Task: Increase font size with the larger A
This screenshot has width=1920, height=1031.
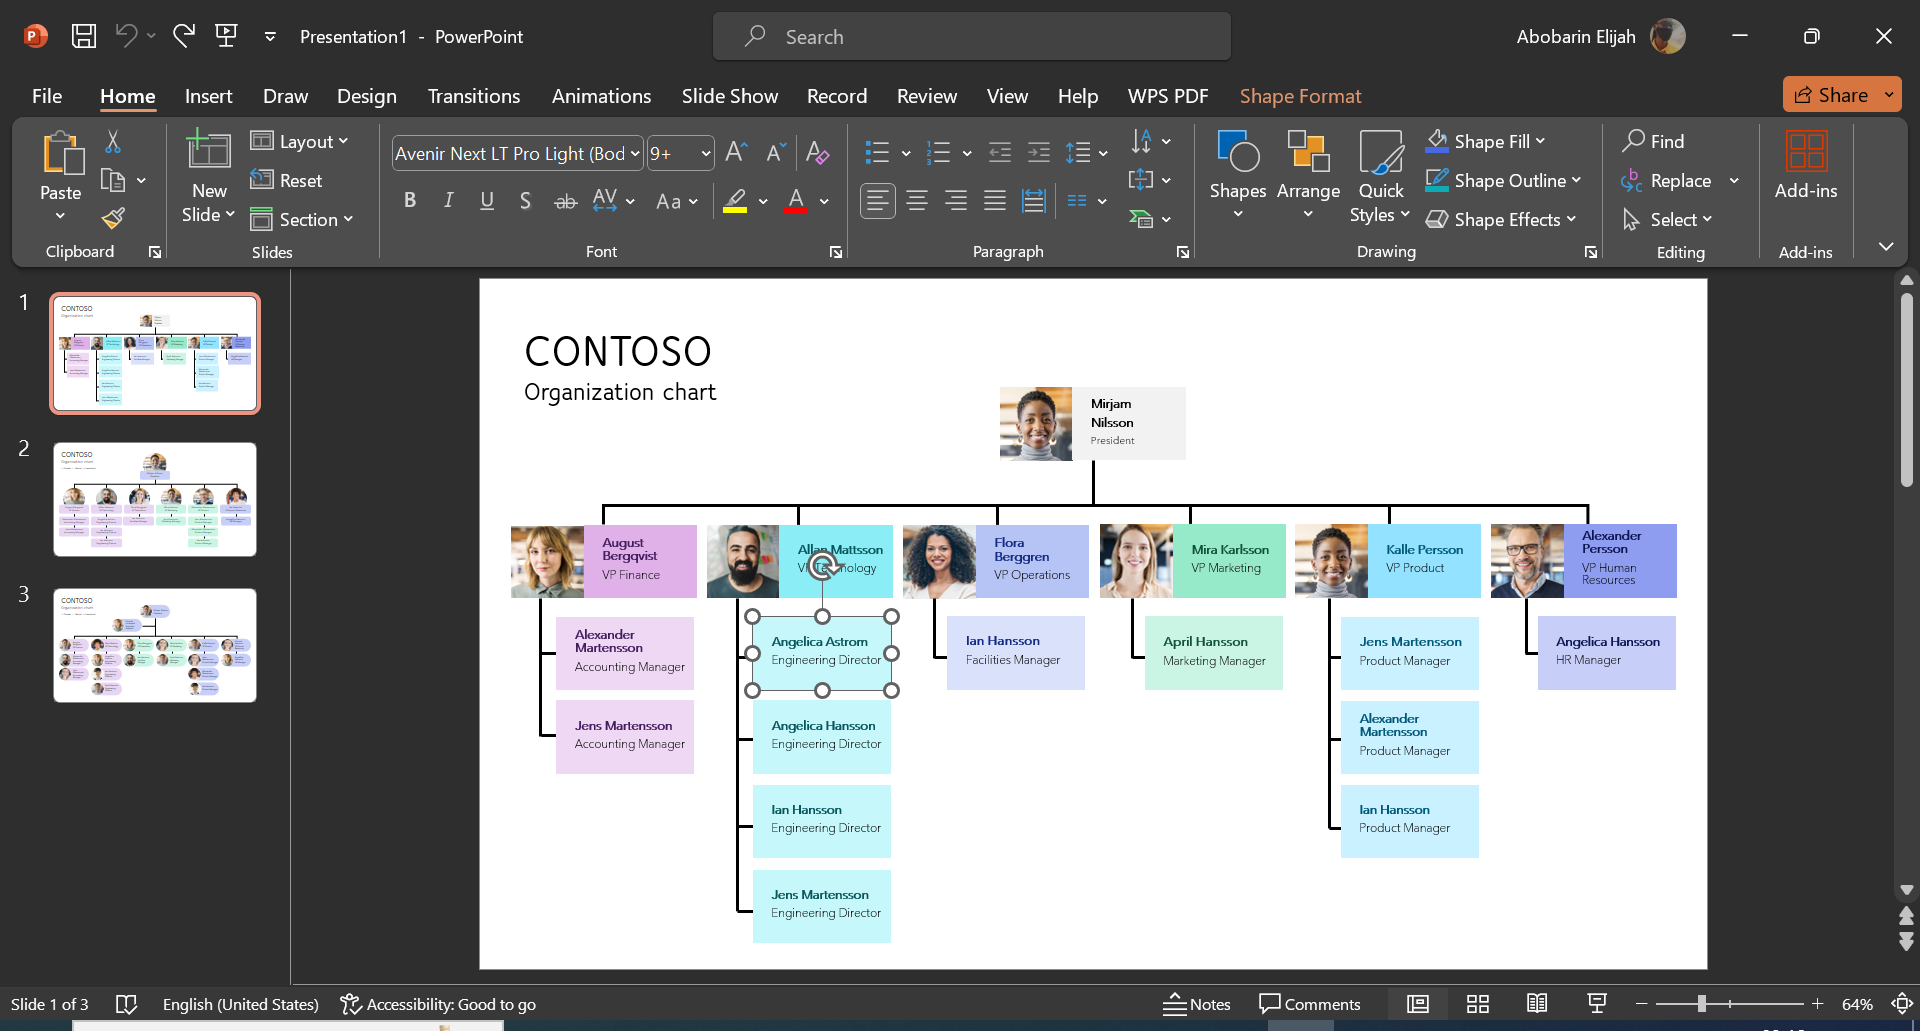Action: click(x=736, y=153)
